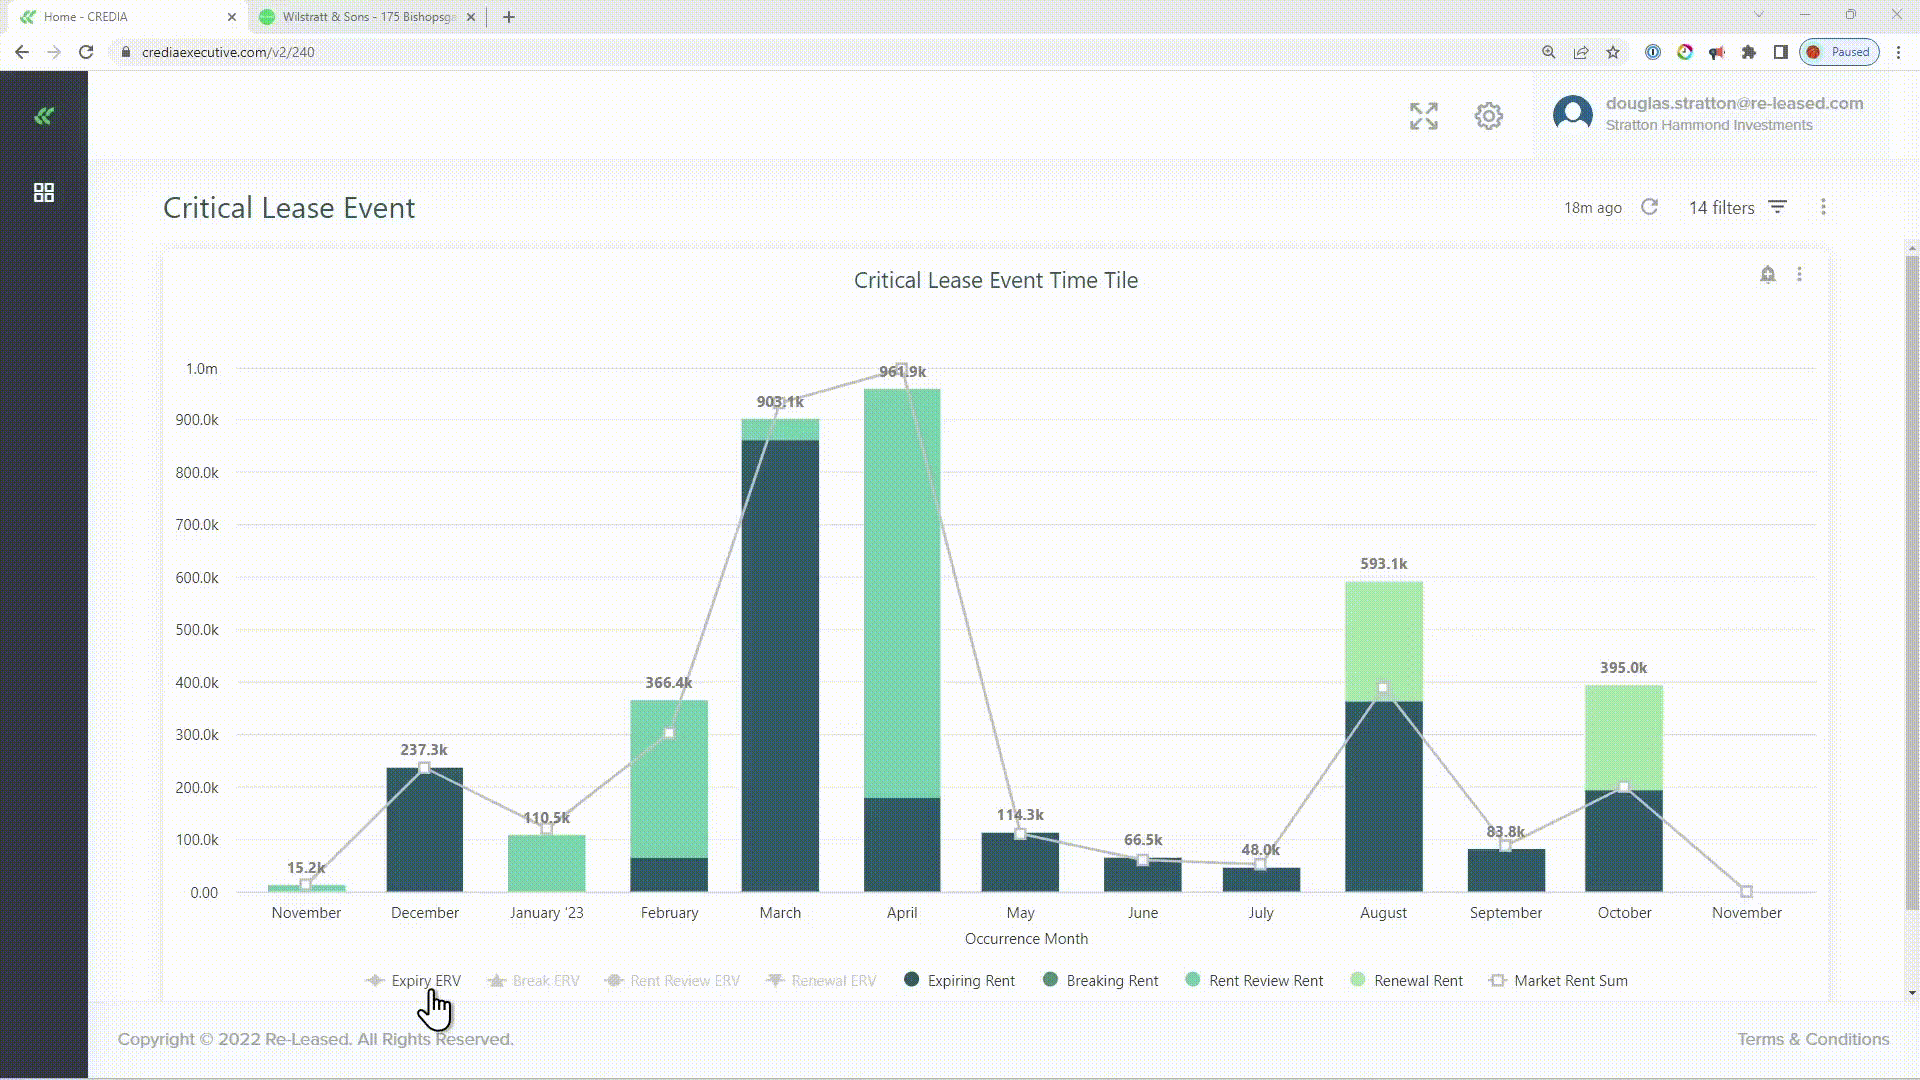Reload the current page
This screenshot has width=1920, height=1080.
point(86,52)
